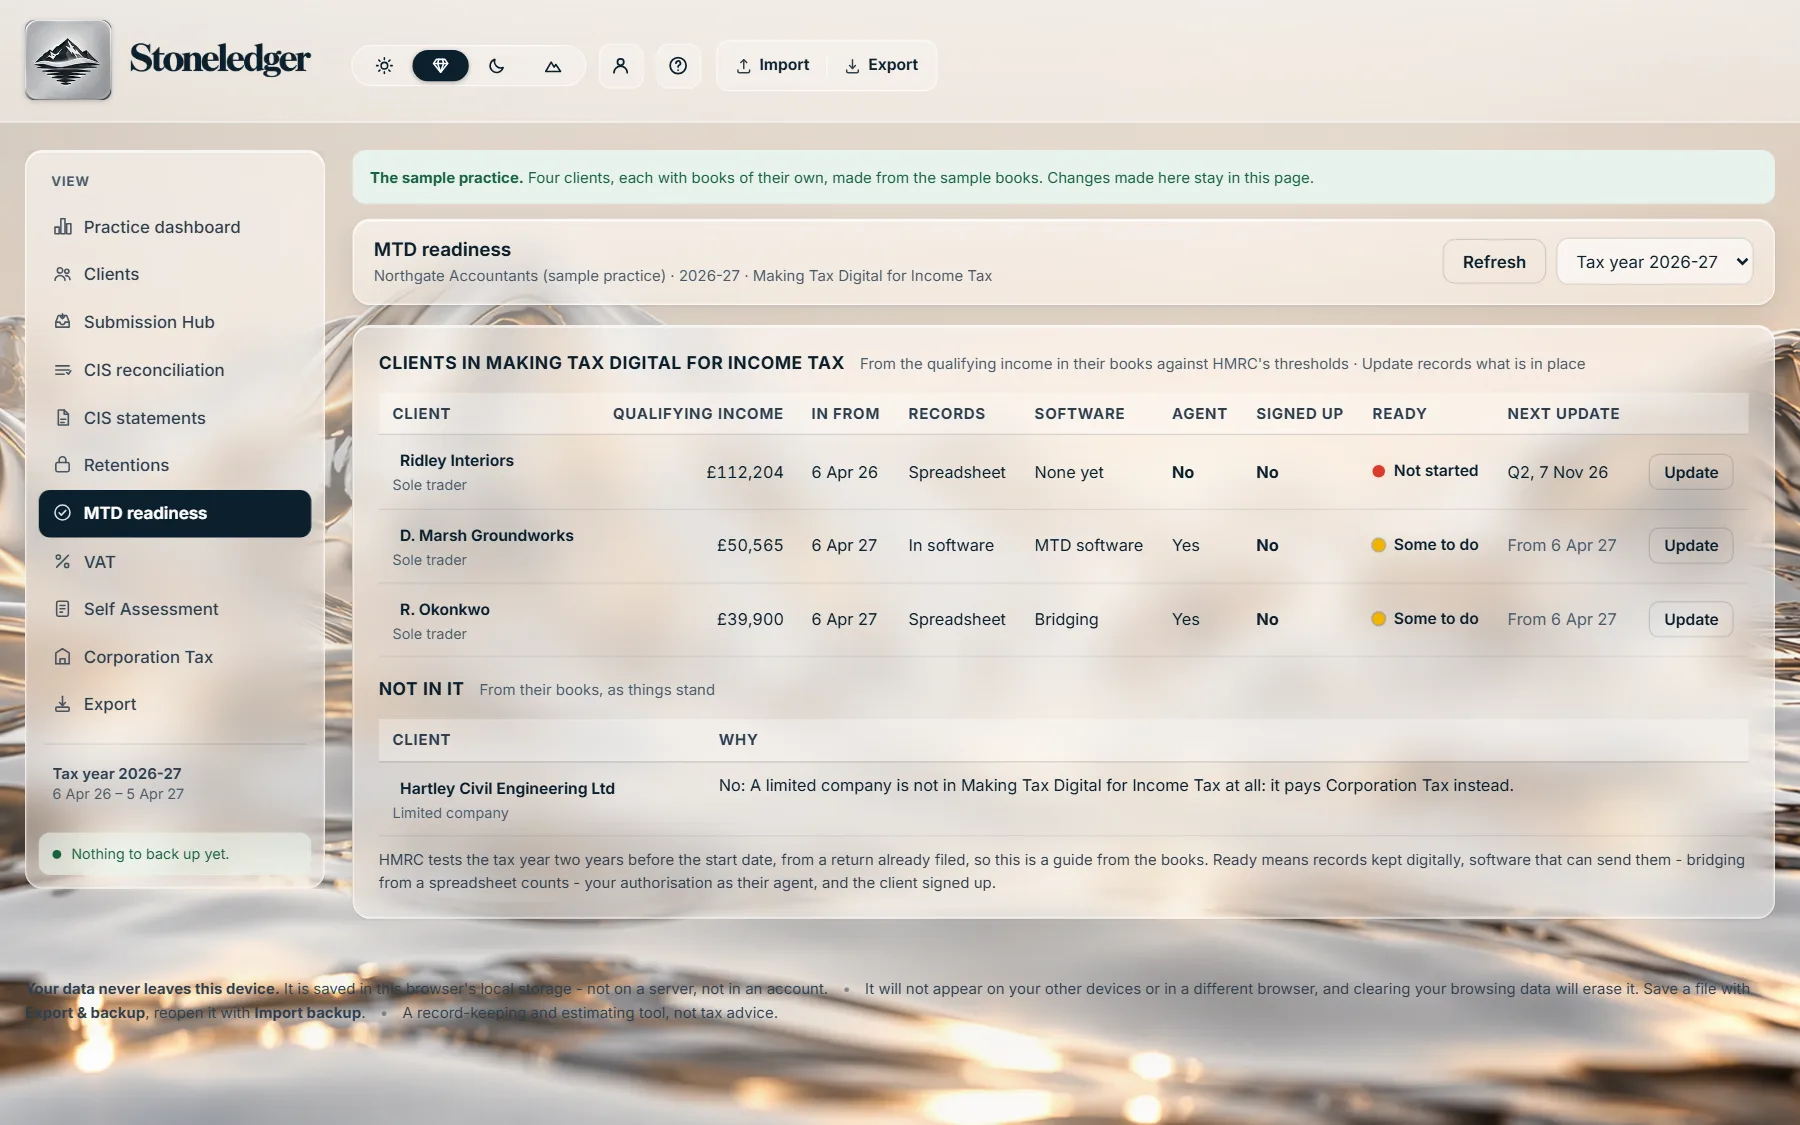
Task: Switch to the dark moon theme
Action: 497,66
